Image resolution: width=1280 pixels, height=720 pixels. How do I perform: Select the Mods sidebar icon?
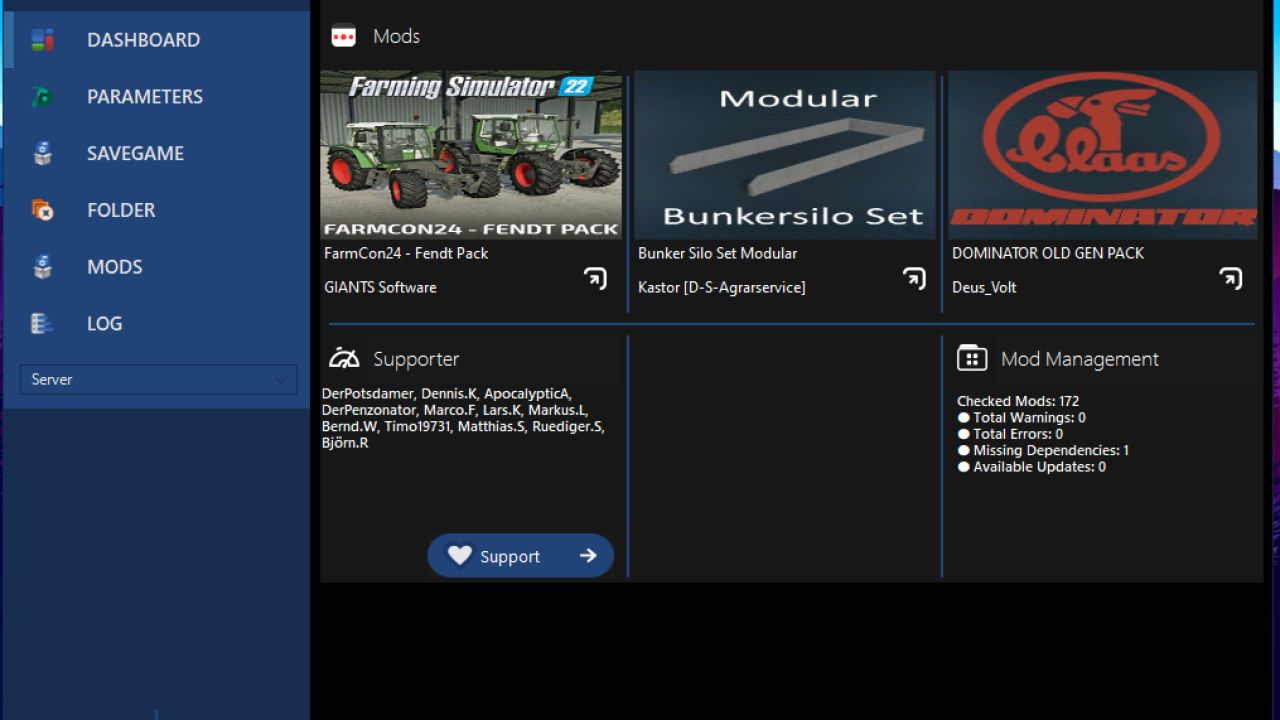(x=42, y=266)
